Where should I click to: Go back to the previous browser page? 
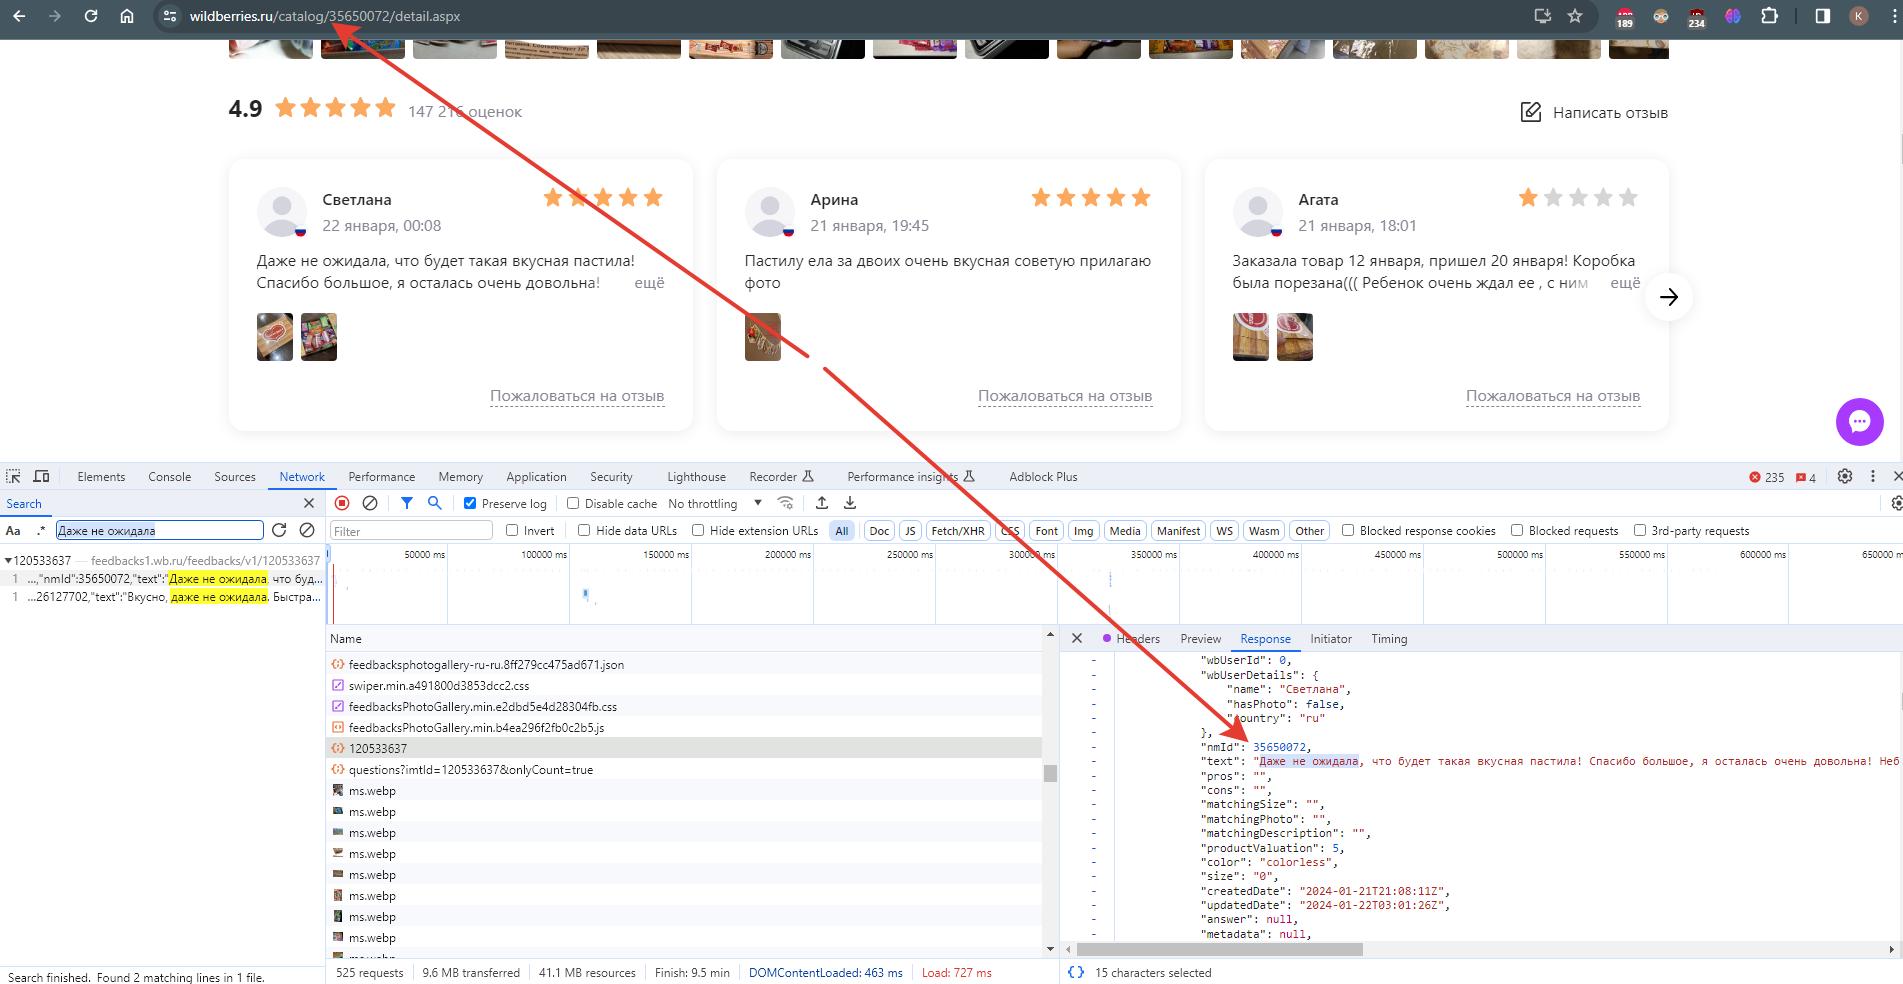19,16
